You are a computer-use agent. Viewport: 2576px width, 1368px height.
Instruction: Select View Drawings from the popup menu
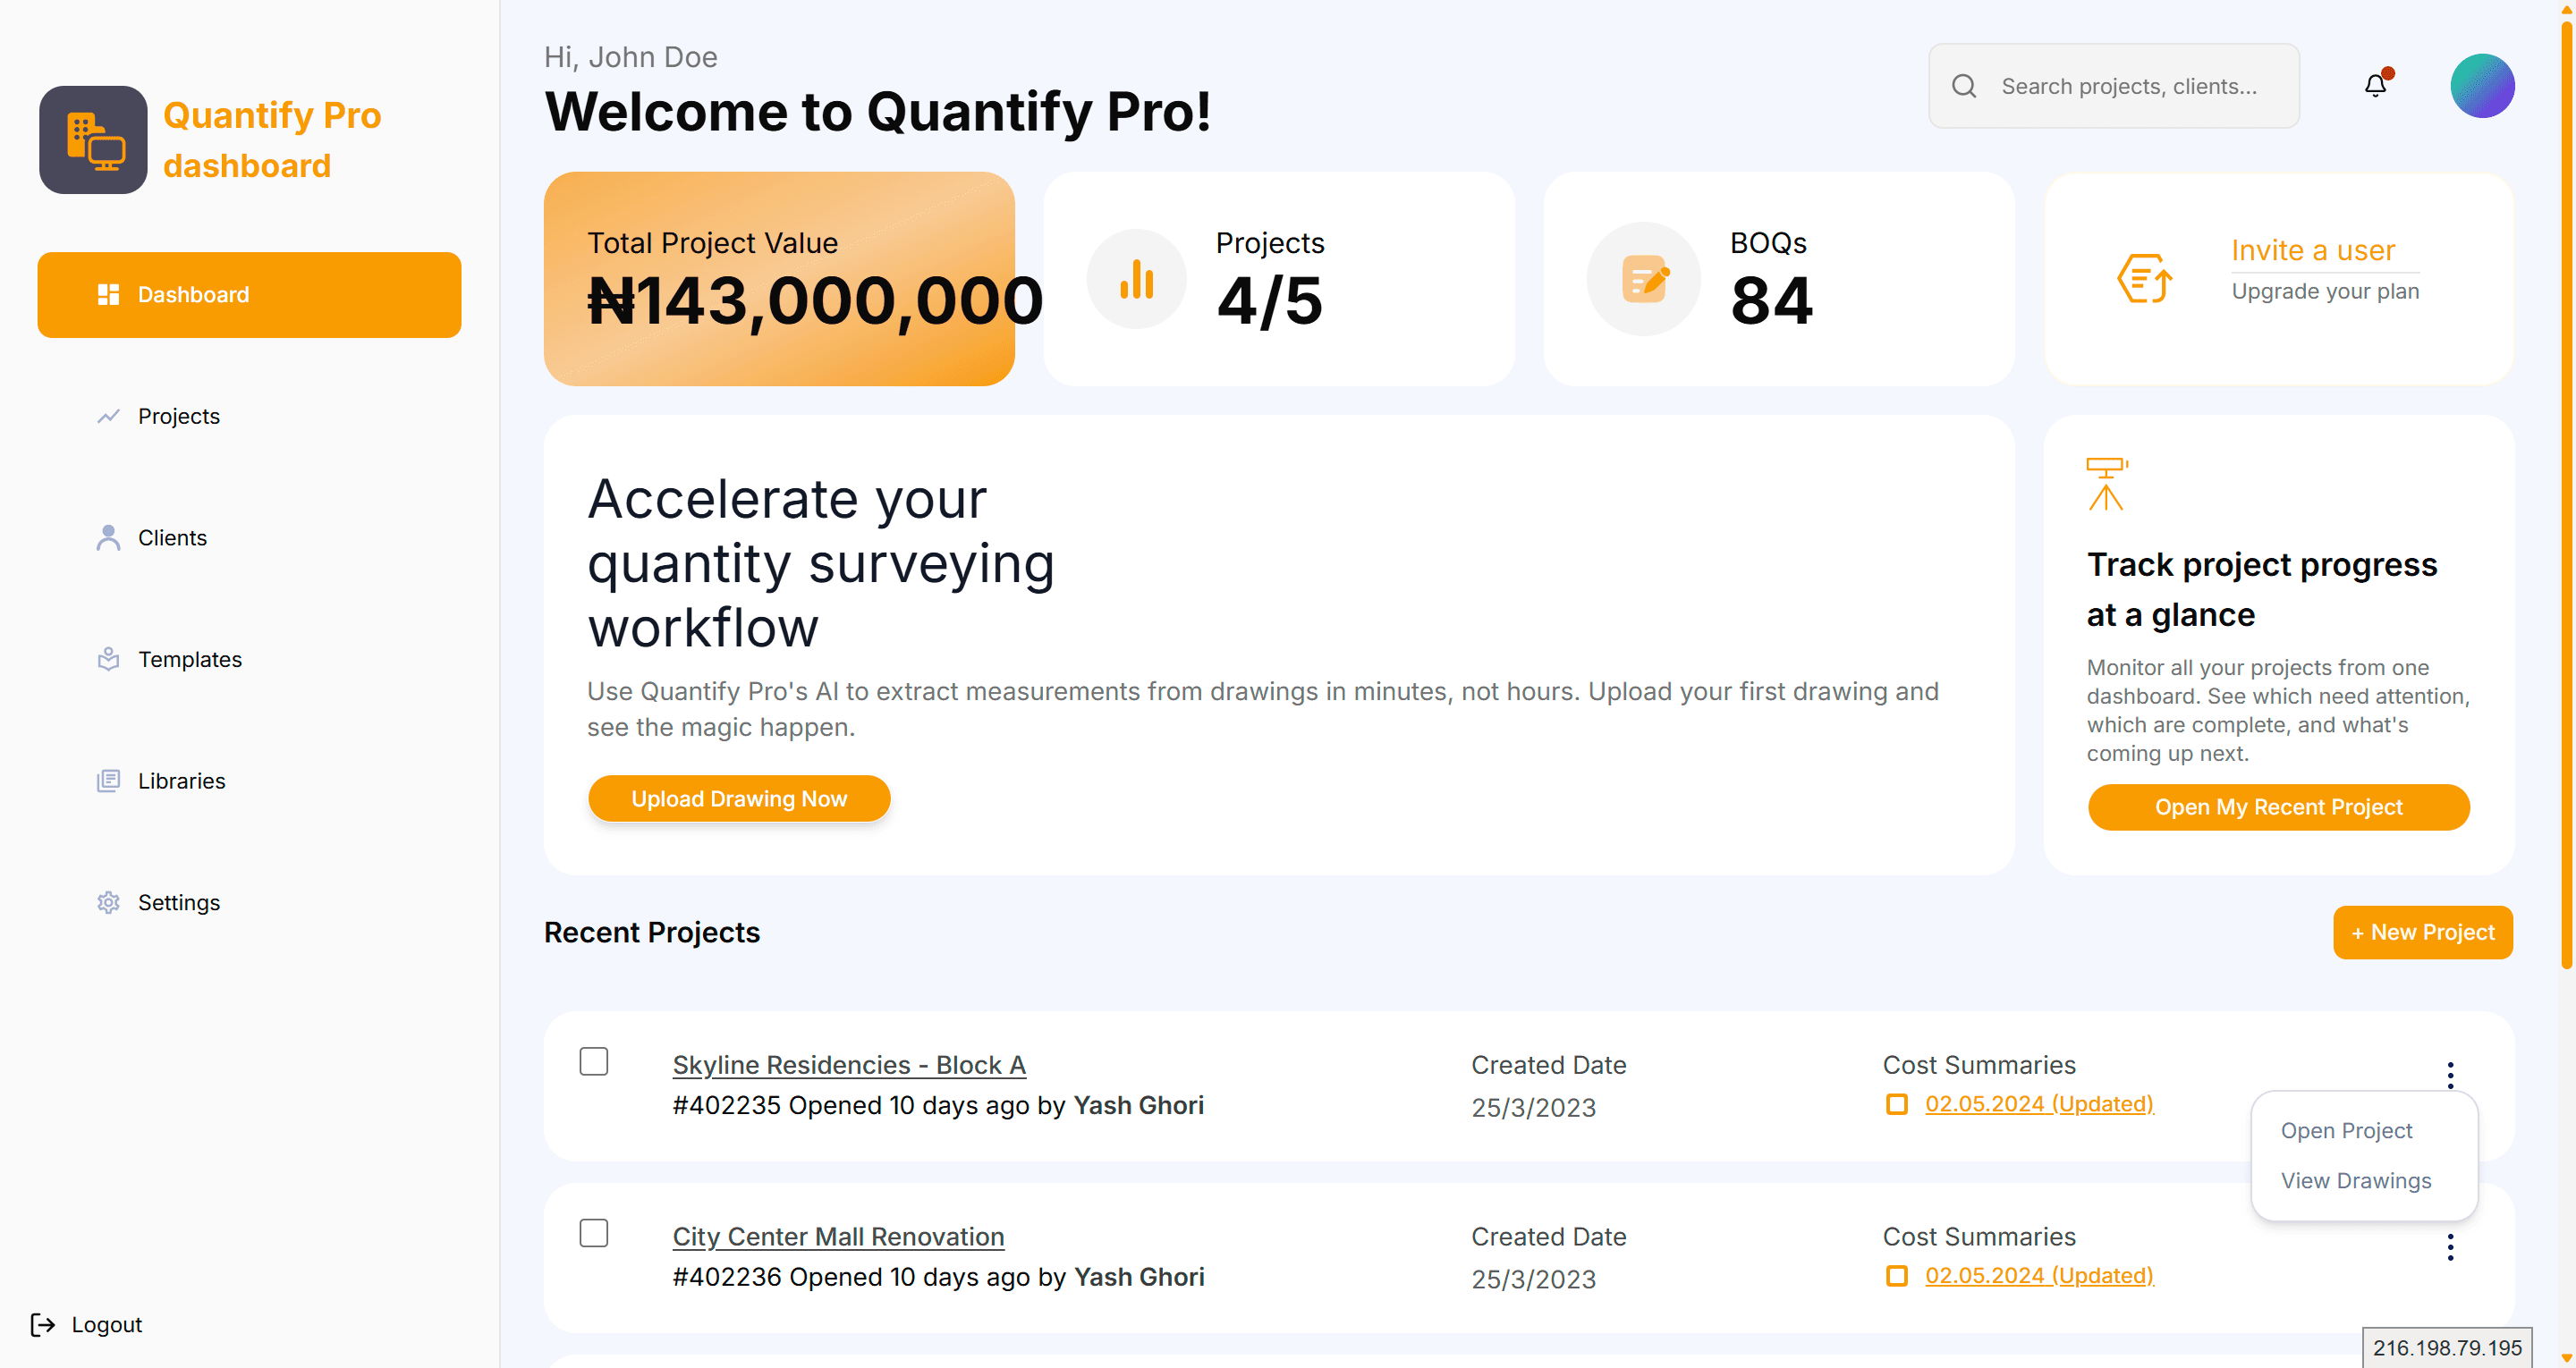[x=2355, y=1180]
